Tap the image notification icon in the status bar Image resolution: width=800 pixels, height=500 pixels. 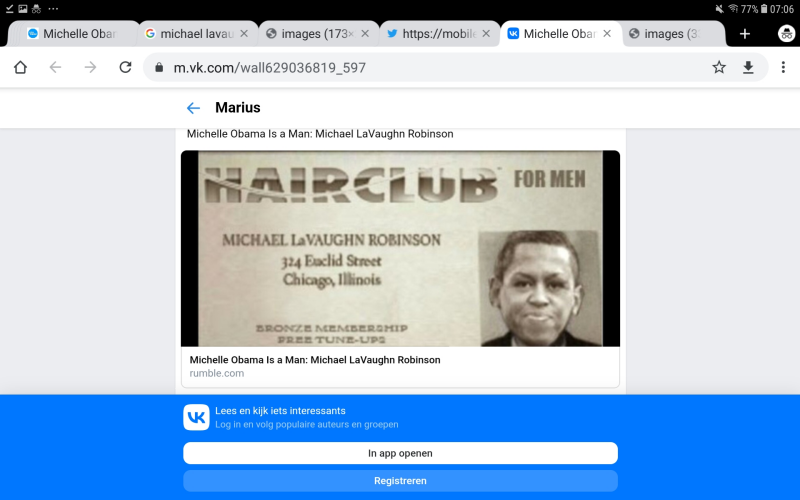(23, 9)
